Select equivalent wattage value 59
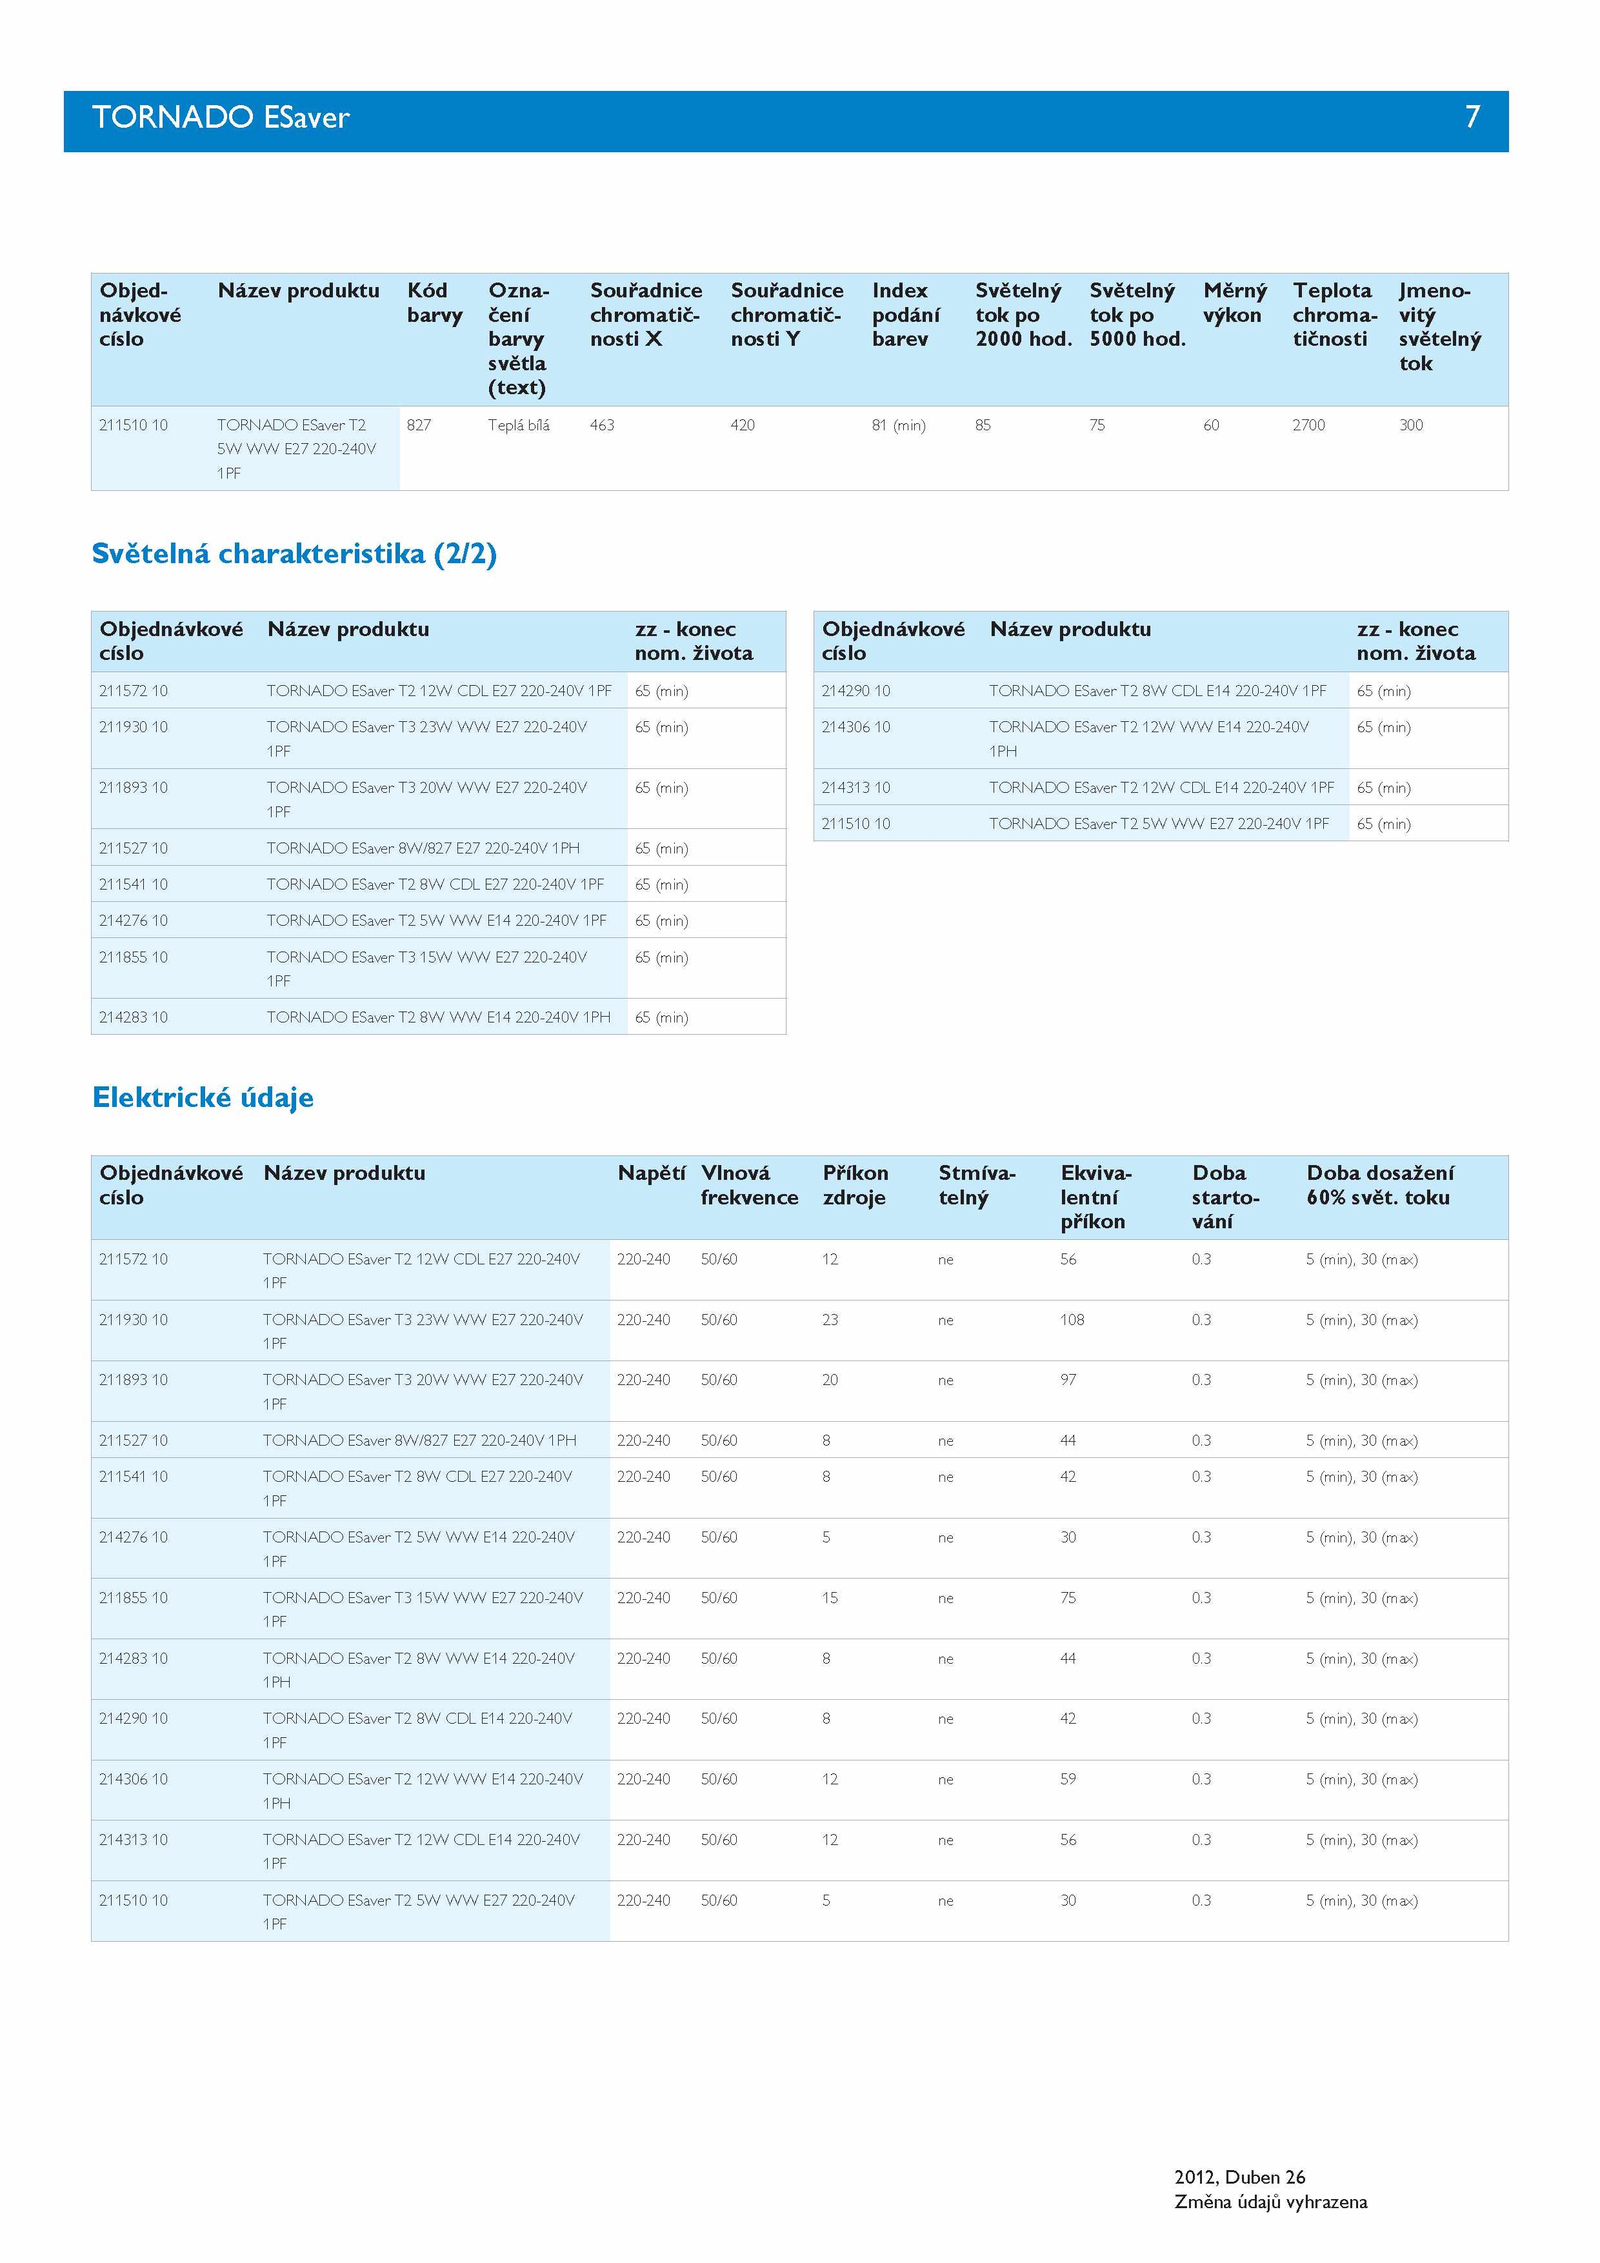 (x=1068, y=1779)
